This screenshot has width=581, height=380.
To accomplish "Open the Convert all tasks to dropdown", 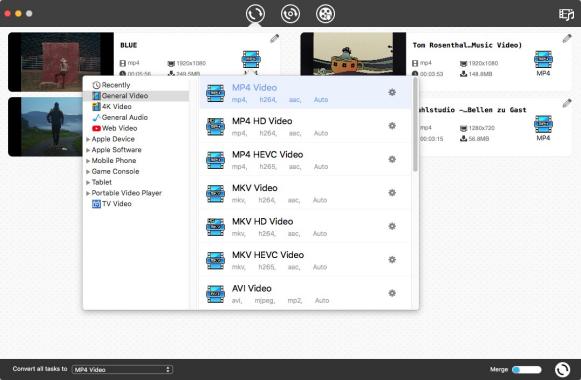I will 122,369.
